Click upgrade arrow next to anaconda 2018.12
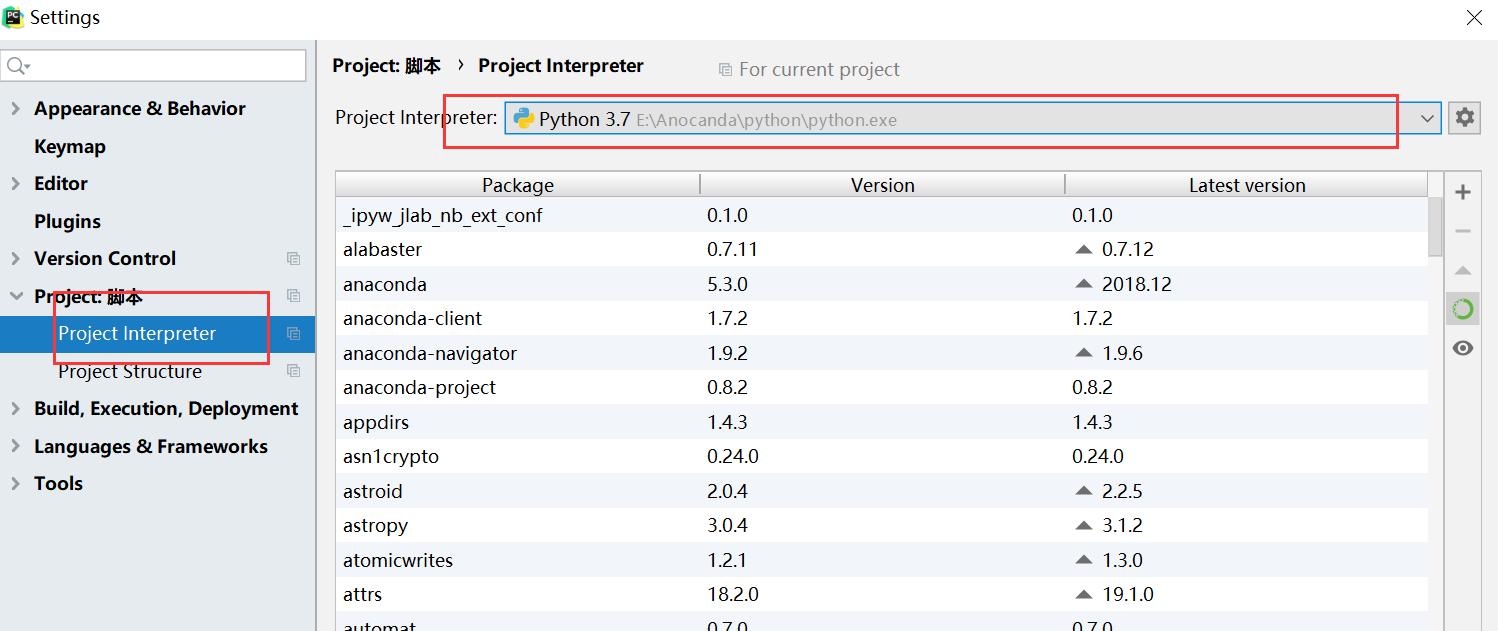Screen dimensions: 1498x631 [1083, 284]
